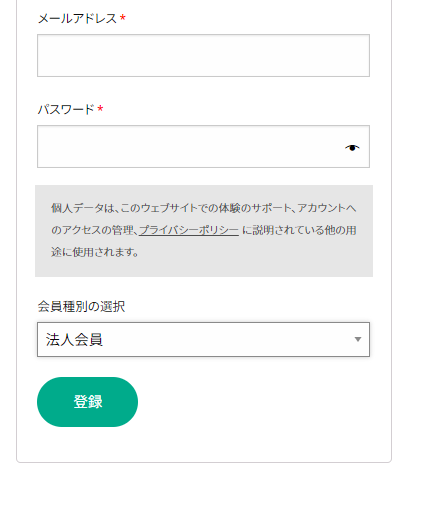Image resolution: width=432 pixels, height=515 pixels.
Task: Select the 法人会員 text in the combo box
Action: 74,340
